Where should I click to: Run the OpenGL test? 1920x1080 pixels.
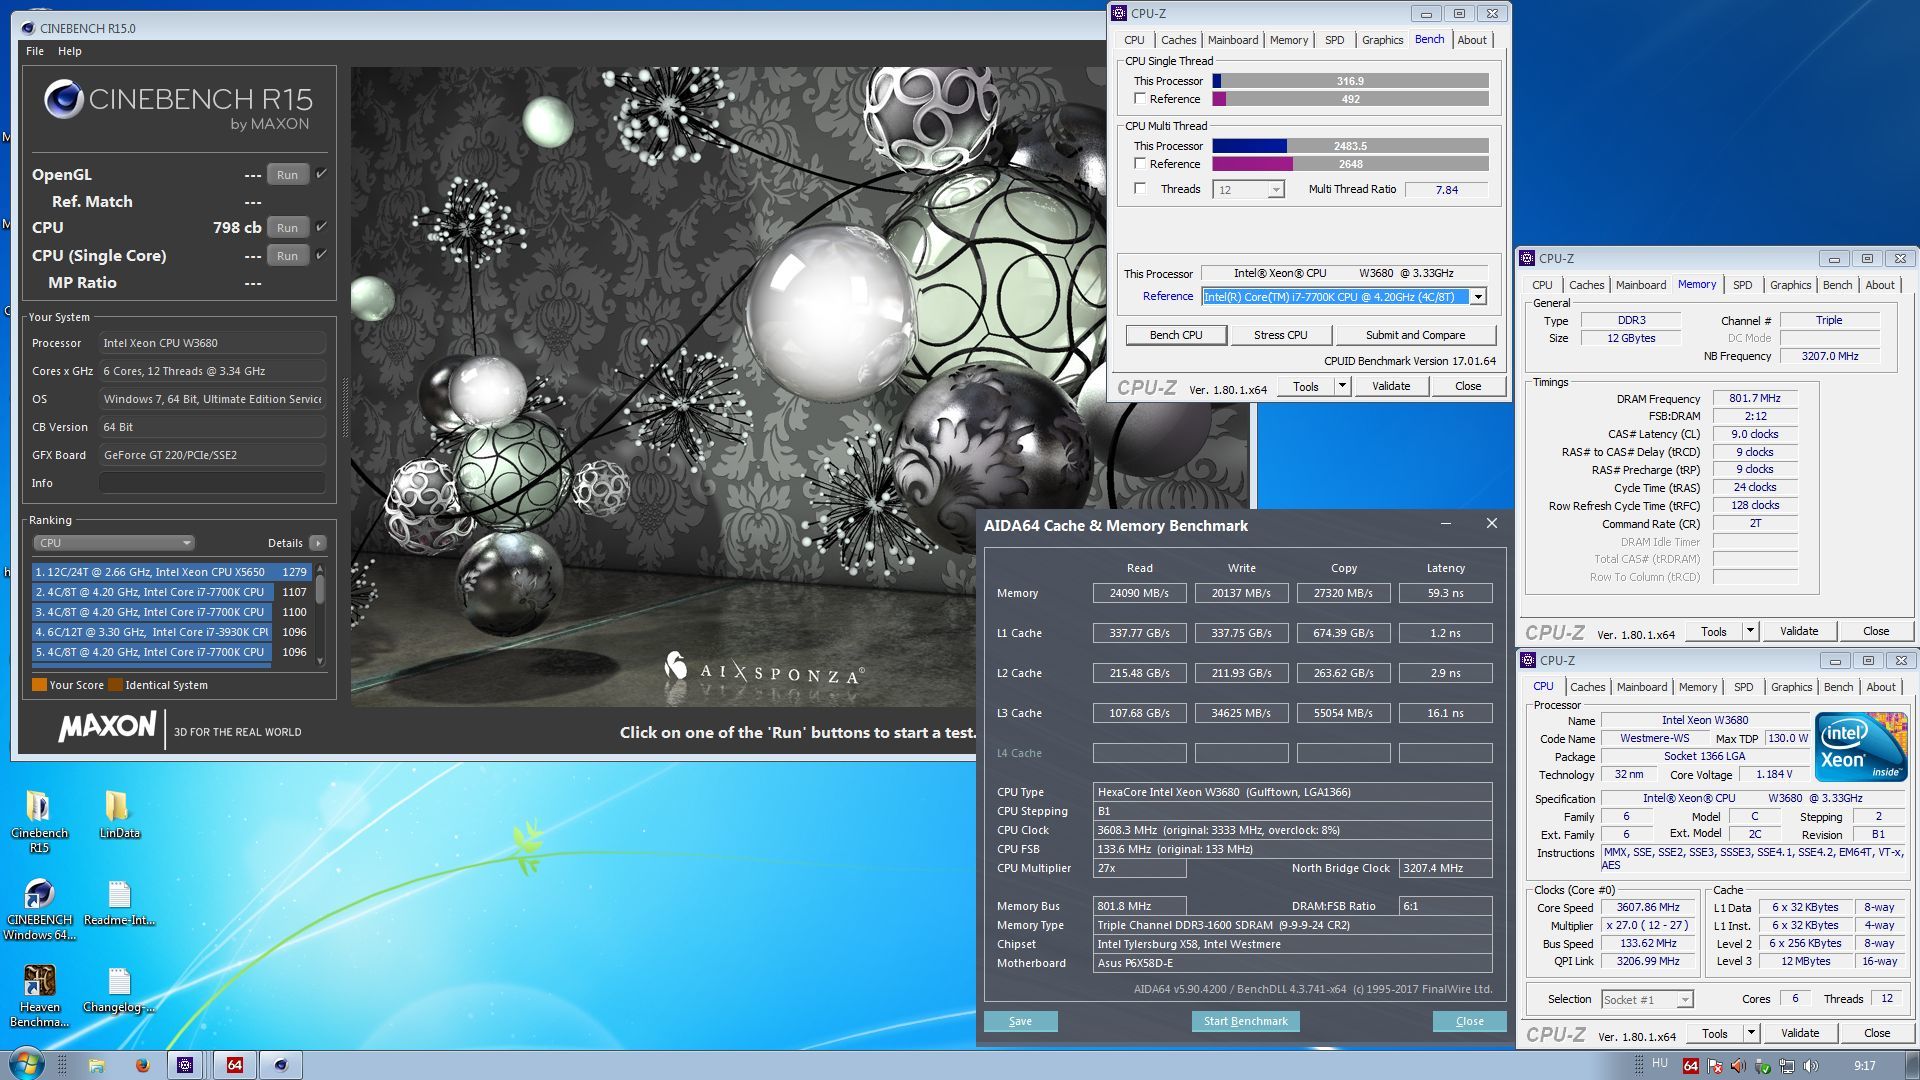[288, 175]
